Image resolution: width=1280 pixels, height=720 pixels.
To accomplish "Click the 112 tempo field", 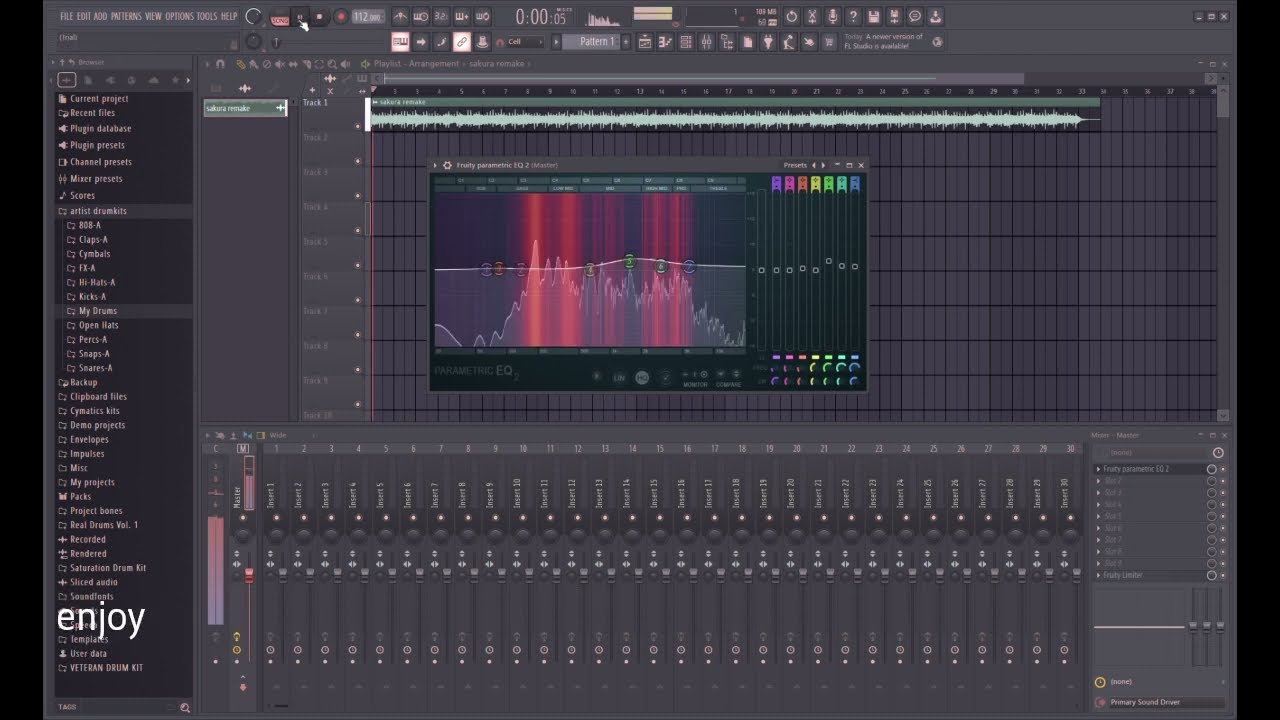I will click(x=368, y=17).
